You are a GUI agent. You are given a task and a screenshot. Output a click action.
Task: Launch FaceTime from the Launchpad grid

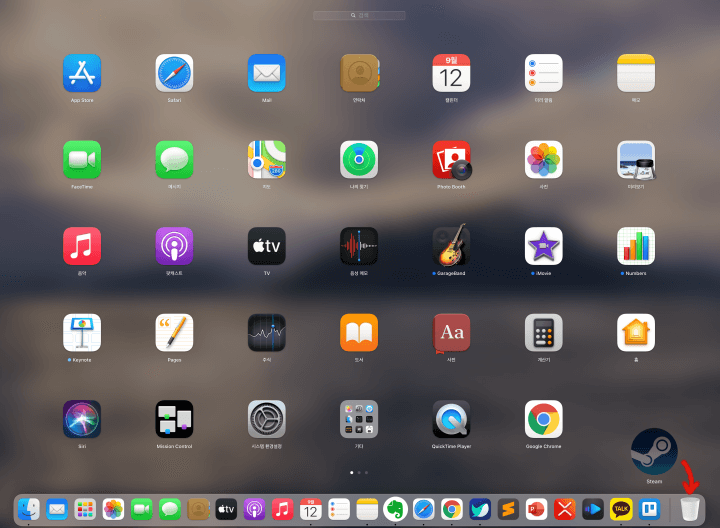click(x=82, y=159)
